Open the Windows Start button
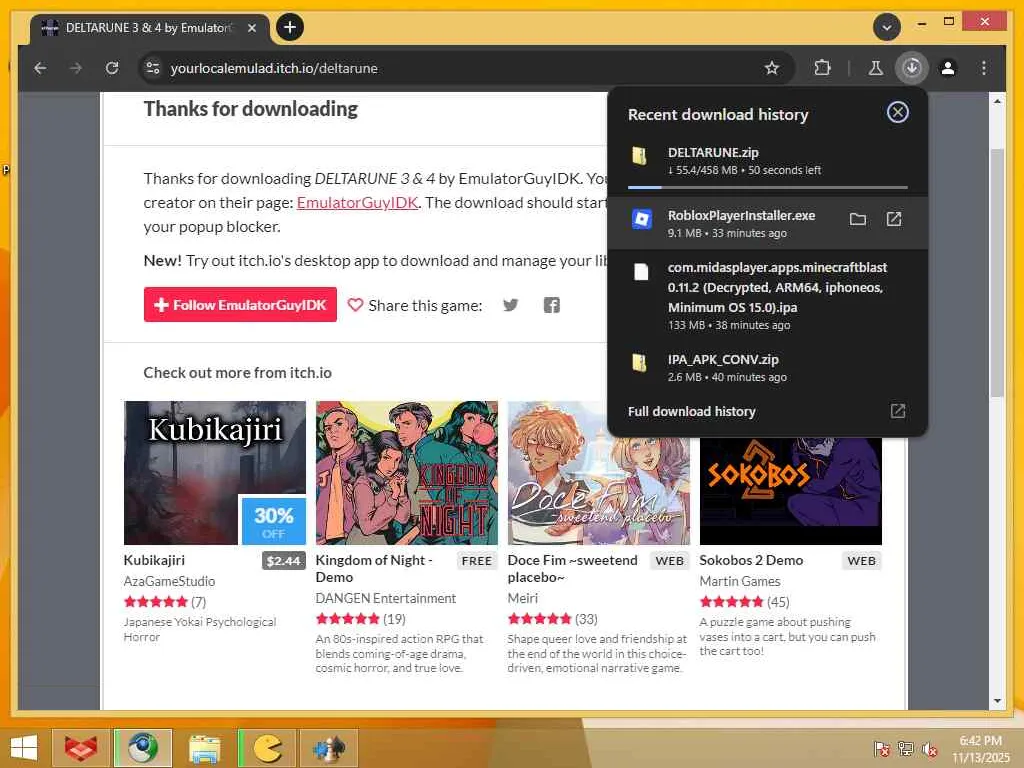 [24, 748]
